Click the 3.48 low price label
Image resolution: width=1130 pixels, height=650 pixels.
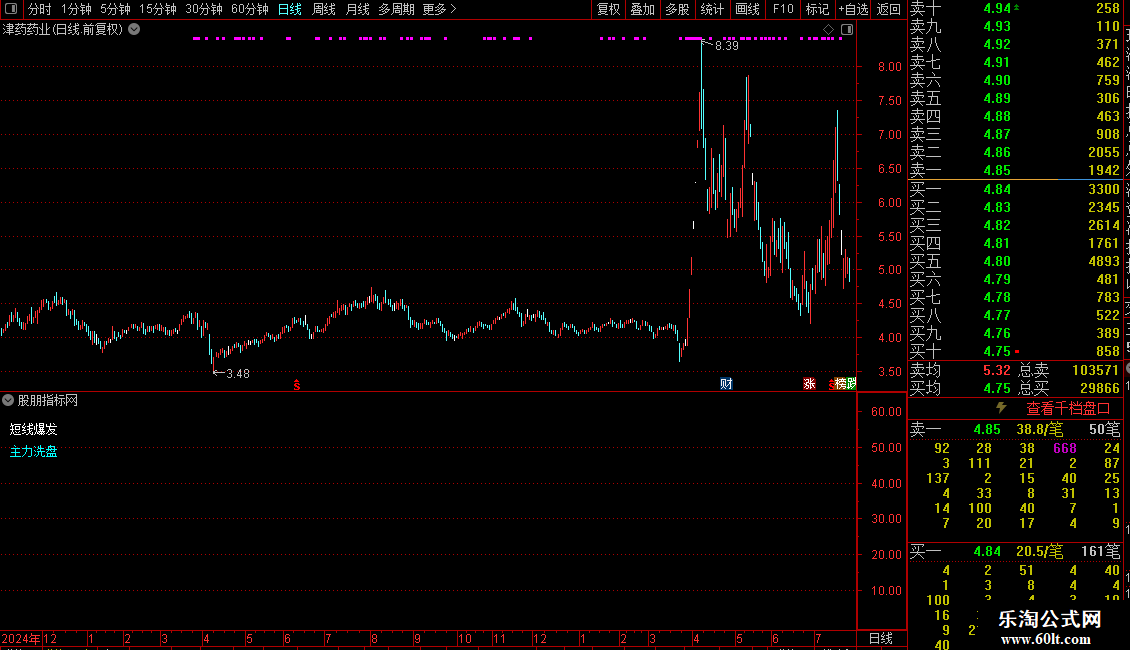pos(238,374)
